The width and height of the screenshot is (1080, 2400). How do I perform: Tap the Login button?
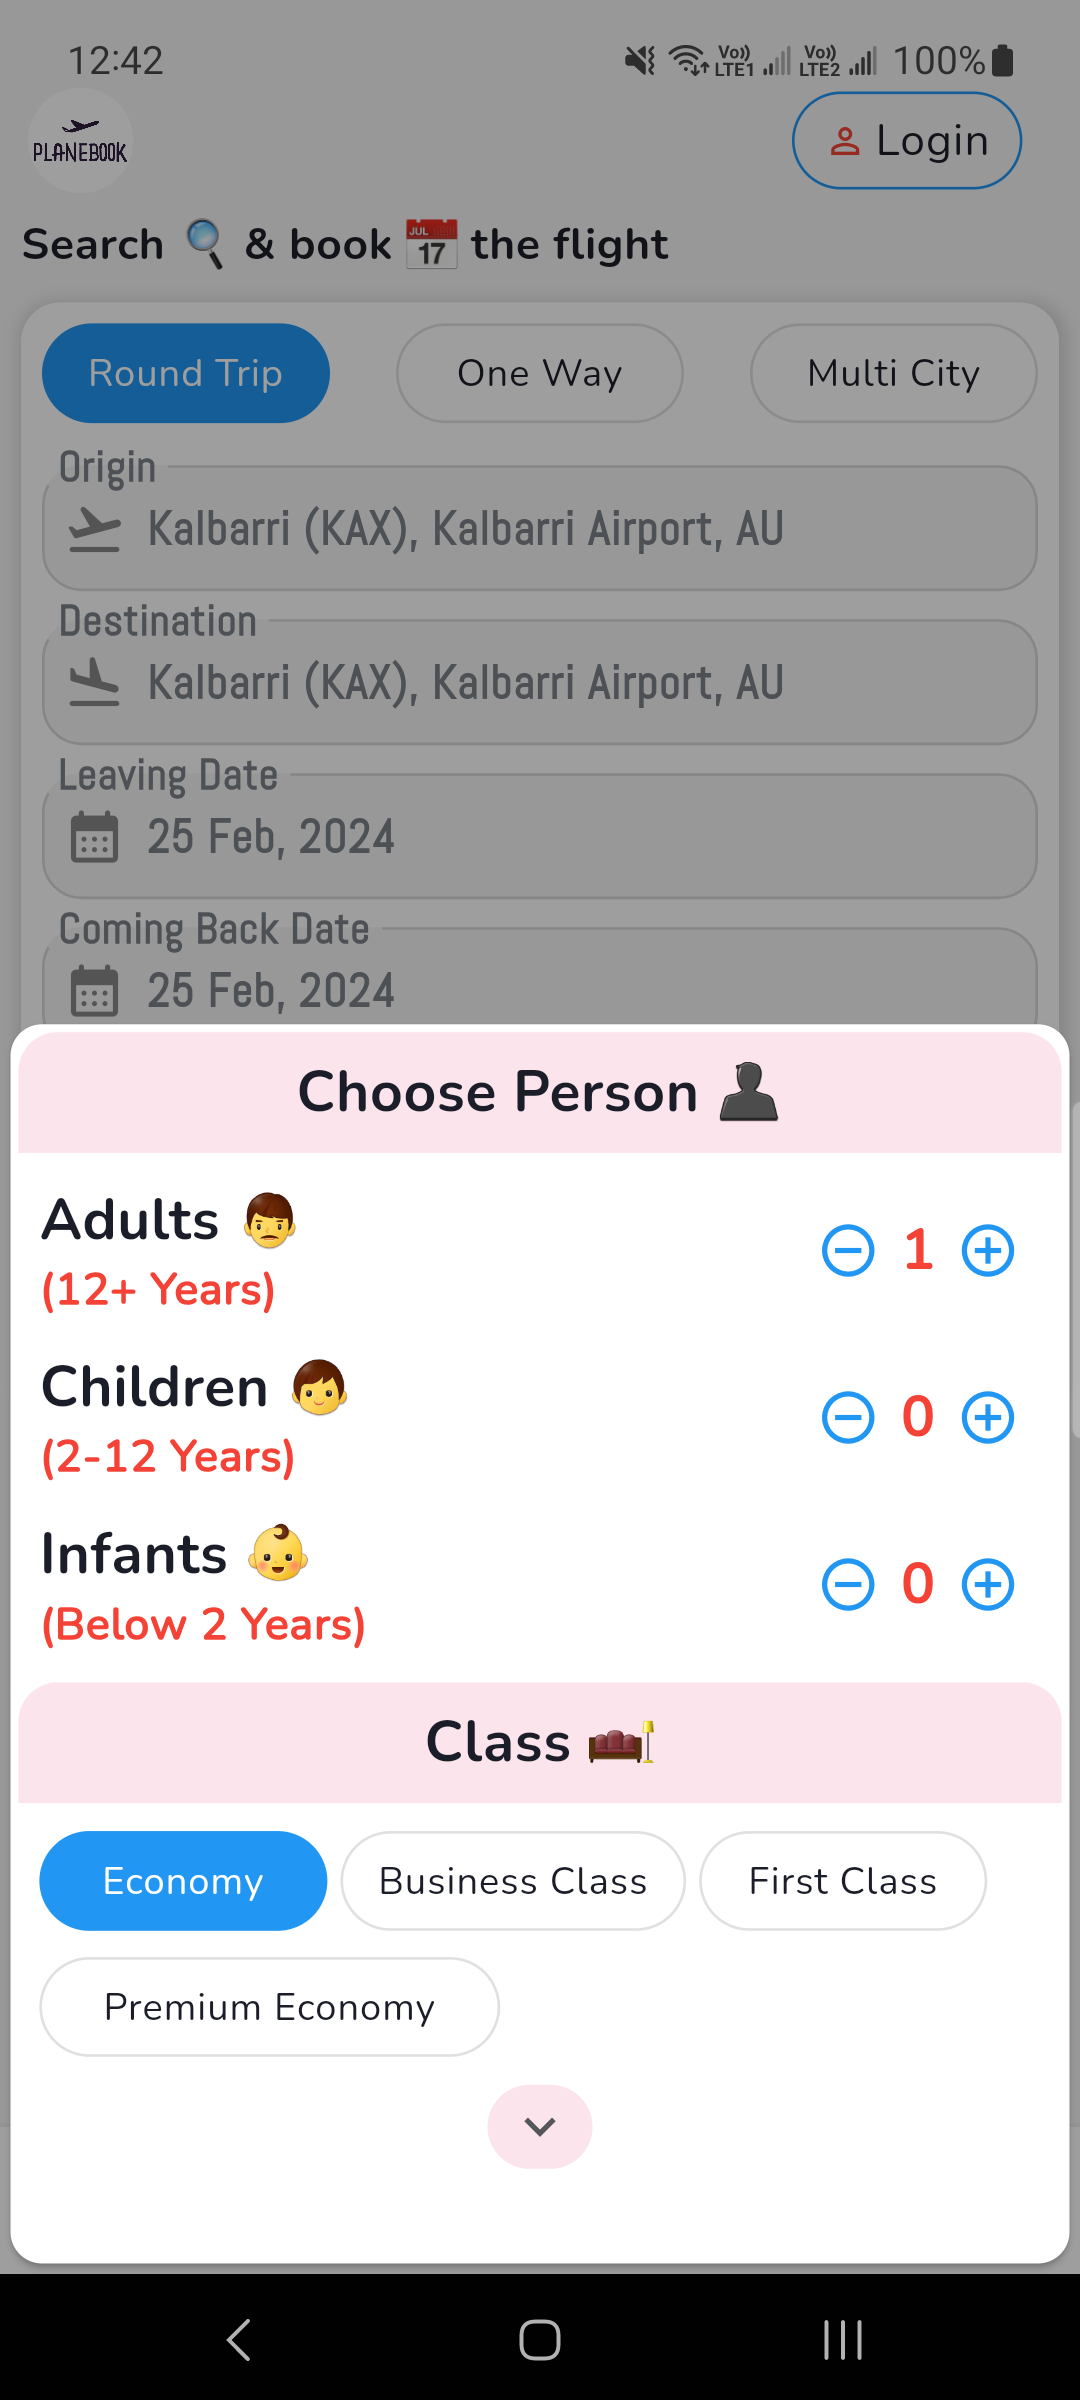pos(907,141)
